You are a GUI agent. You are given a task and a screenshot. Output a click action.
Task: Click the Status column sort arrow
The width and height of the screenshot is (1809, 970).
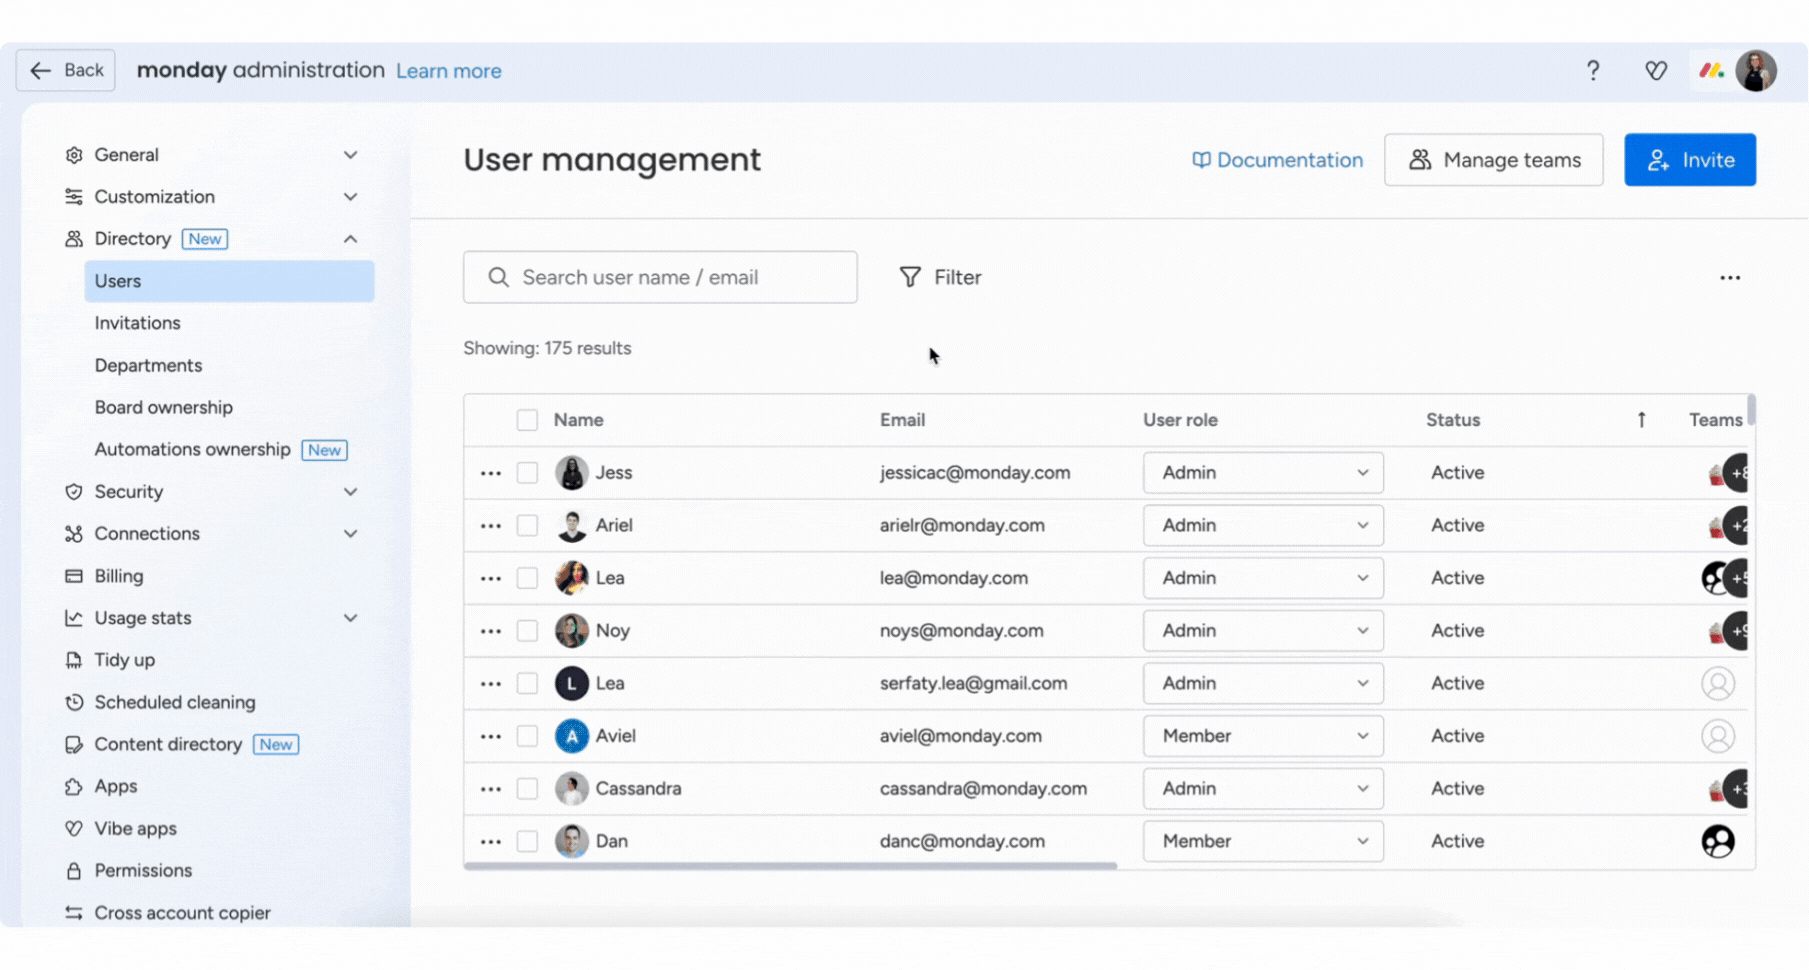(x=1641, y=420)
